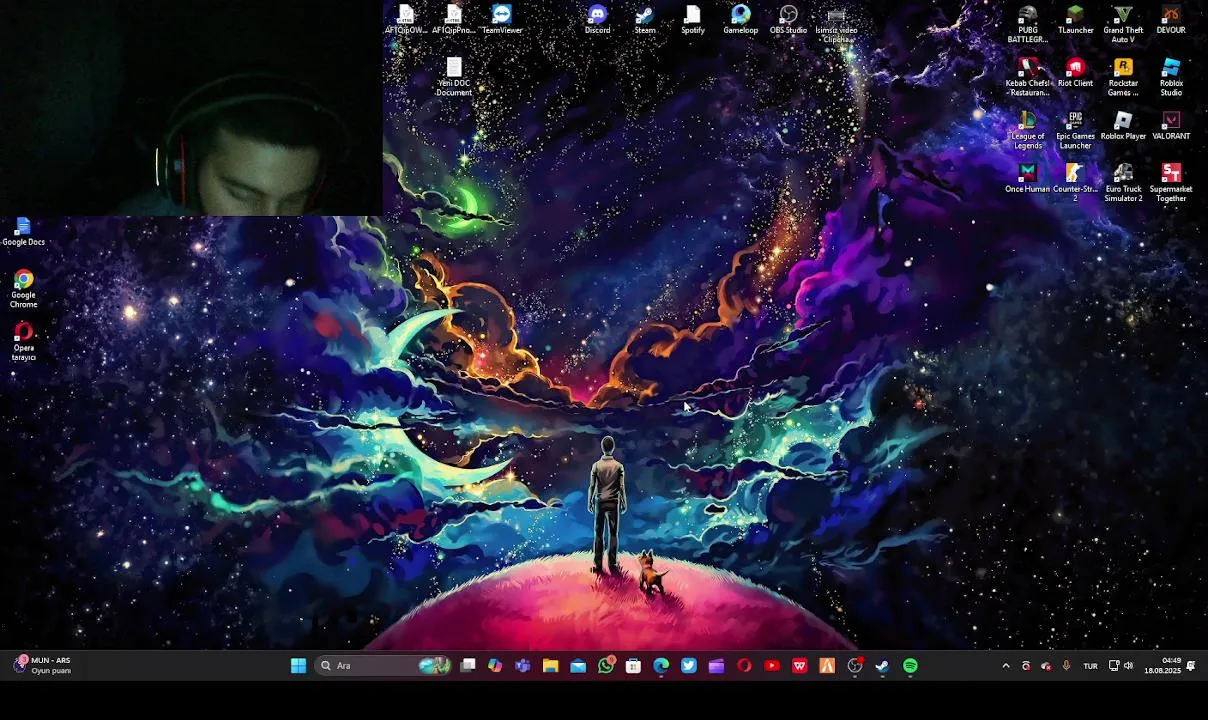Select the Opera tarayıcı desktop shortcut
The height and width of the screenshot is (720, 1208).
pos(23,342)
